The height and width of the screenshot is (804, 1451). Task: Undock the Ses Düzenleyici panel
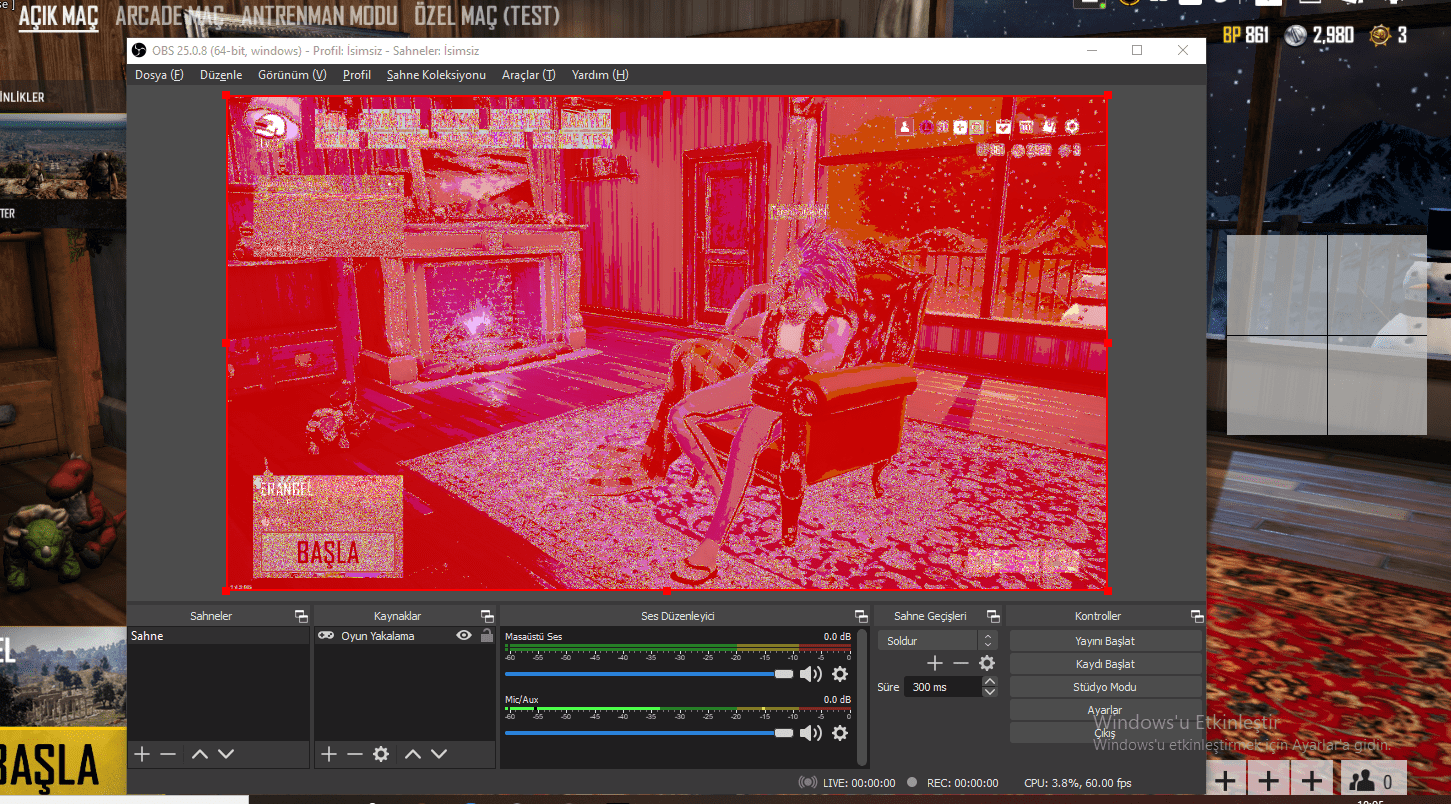click(x=861, y=616)
